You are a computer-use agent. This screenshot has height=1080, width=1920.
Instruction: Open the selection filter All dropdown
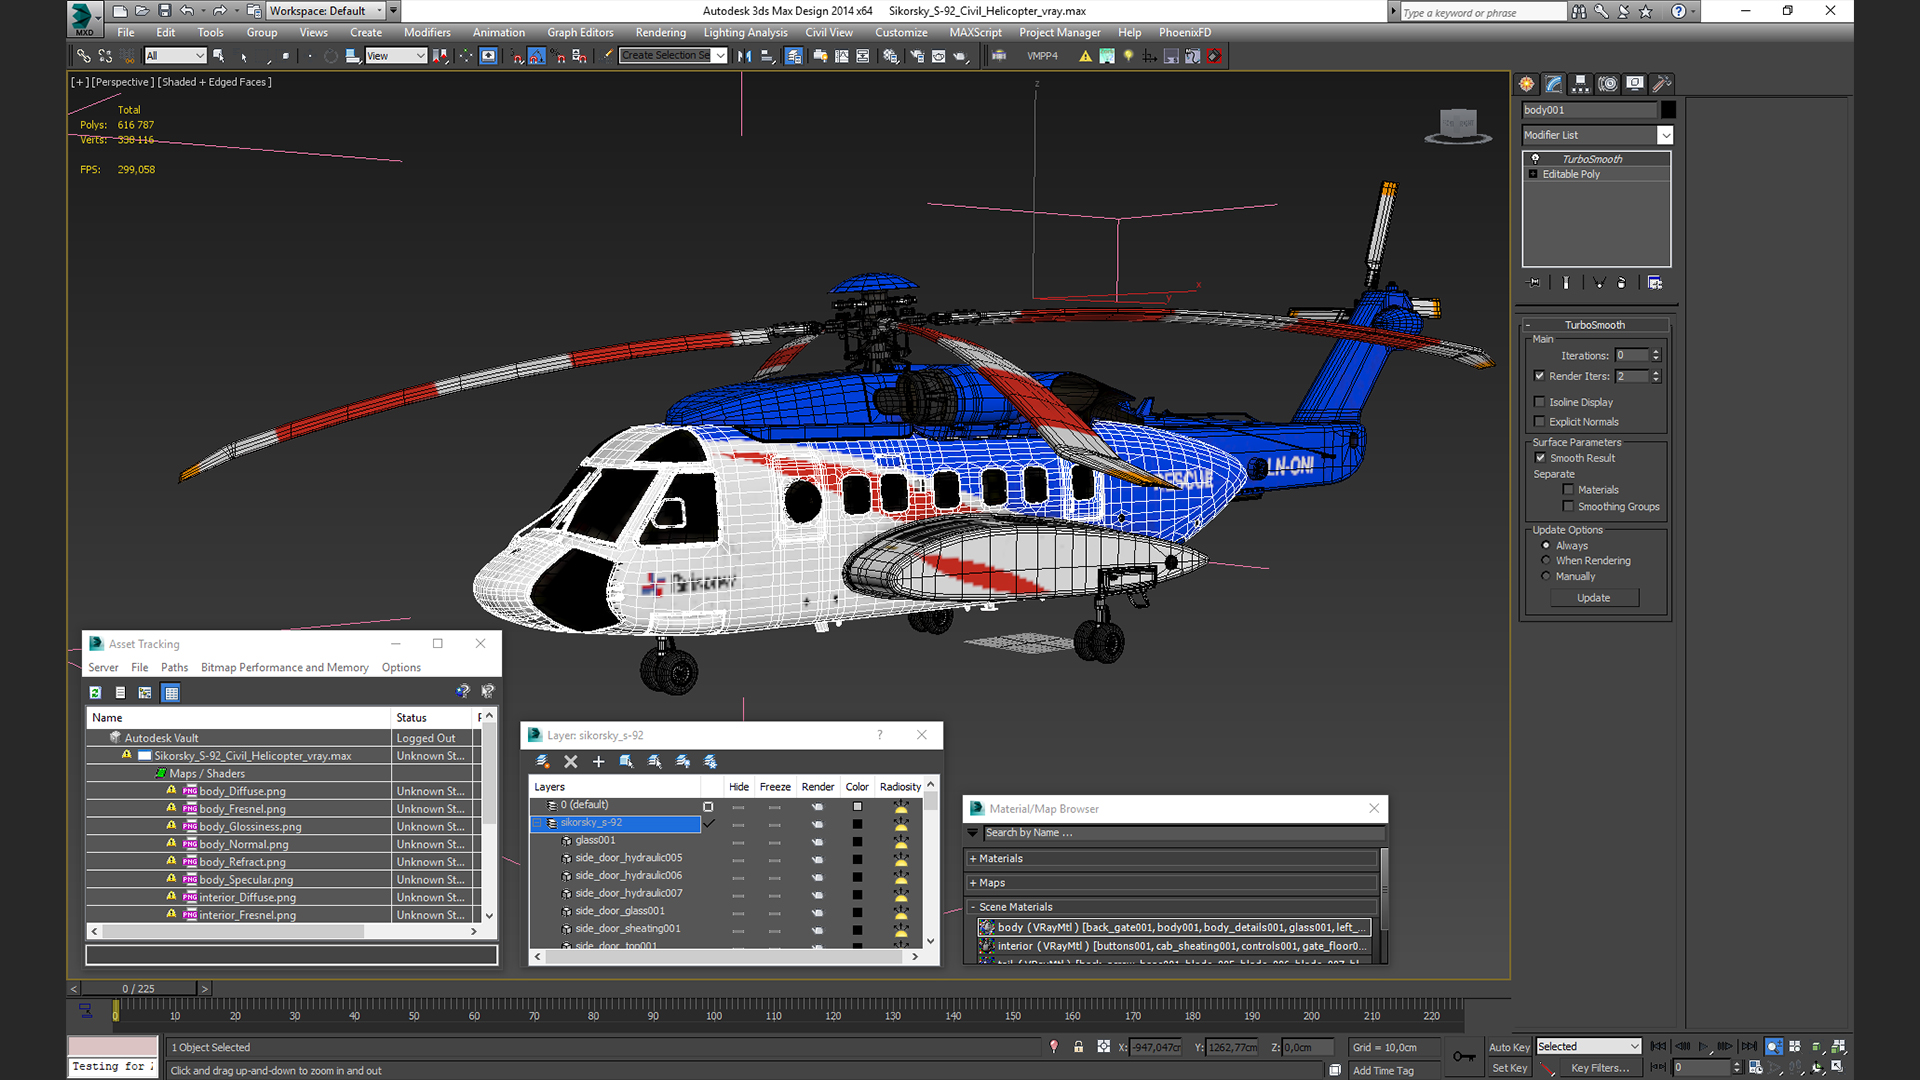pyautogui.click(x=175, y=56)
